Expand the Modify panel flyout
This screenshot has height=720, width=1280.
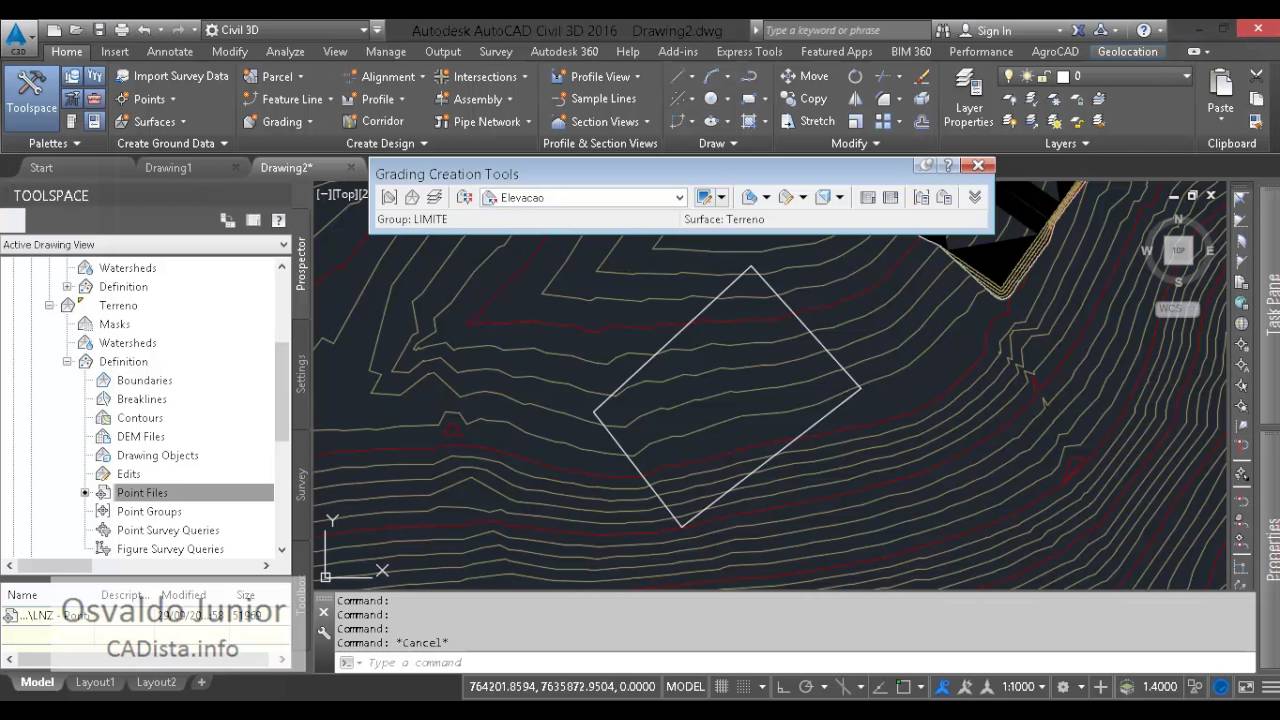[x=854, y=143]
